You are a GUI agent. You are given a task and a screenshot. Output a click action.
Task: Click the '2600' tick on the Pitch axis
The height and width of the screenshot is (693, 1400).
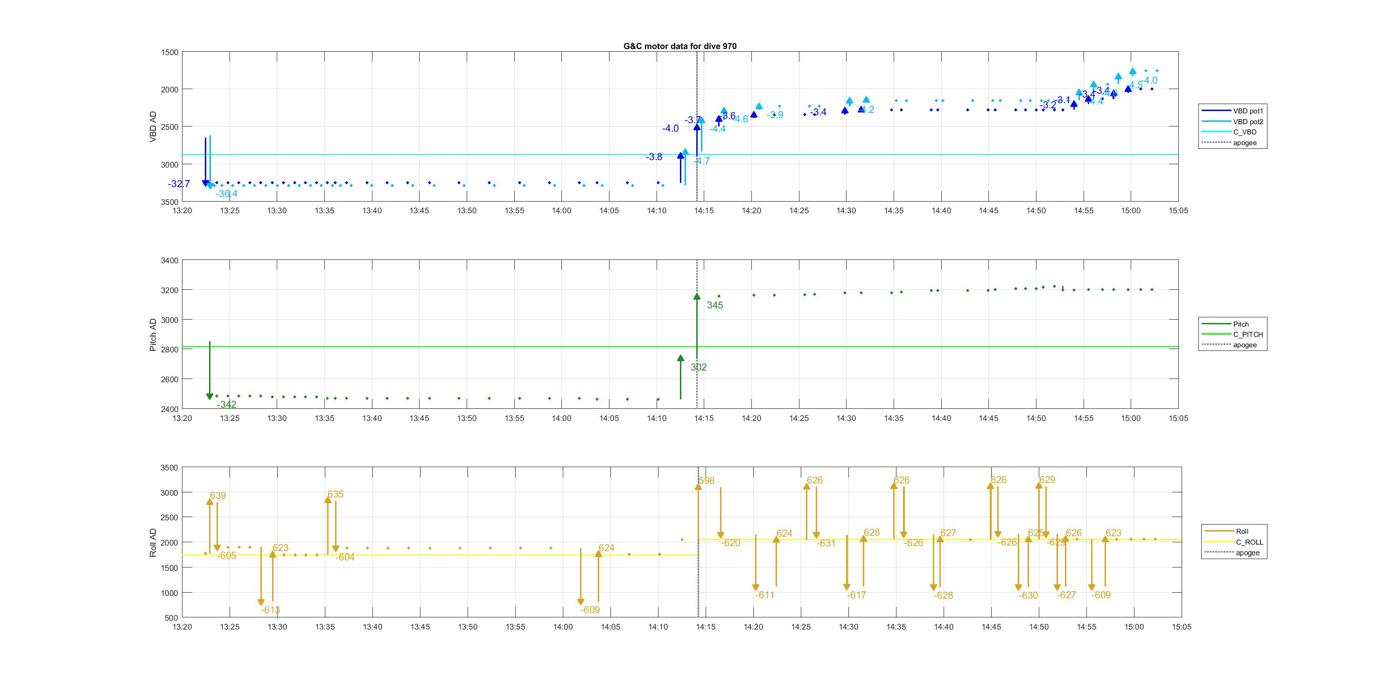(x=170, y=379)
